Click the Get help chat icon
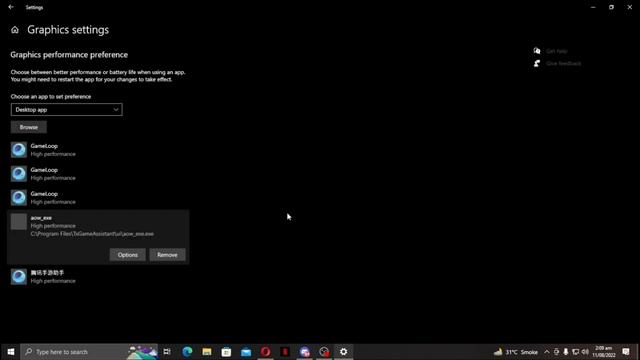 pos(537,51)
